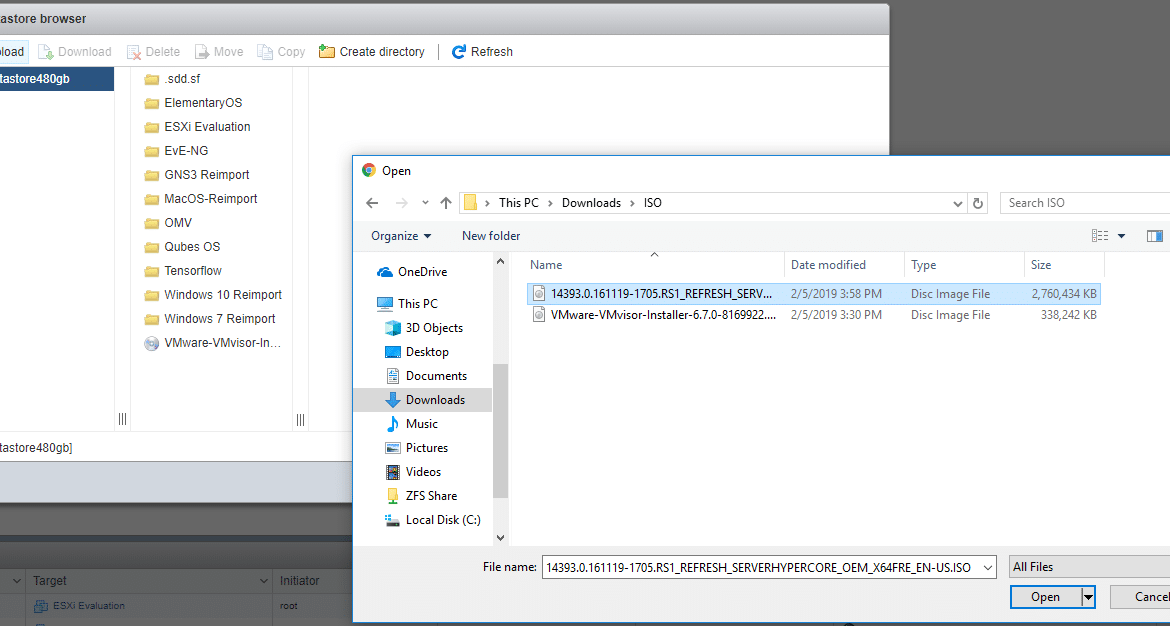This screenshot has height=626, width=1170.
Task: Click the Music note icon in sidebar
Action: pyautogui.click(x=392, y=424)
